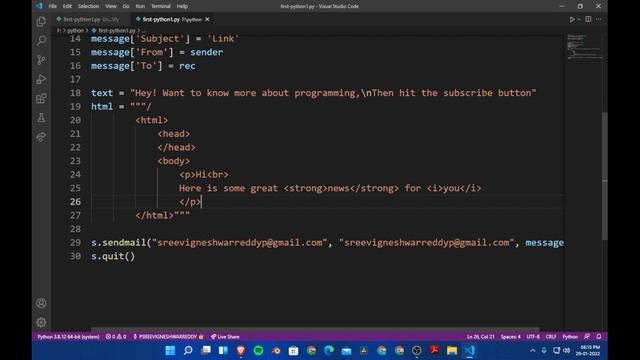Click 'Link' string on line 14

(223, 39)
